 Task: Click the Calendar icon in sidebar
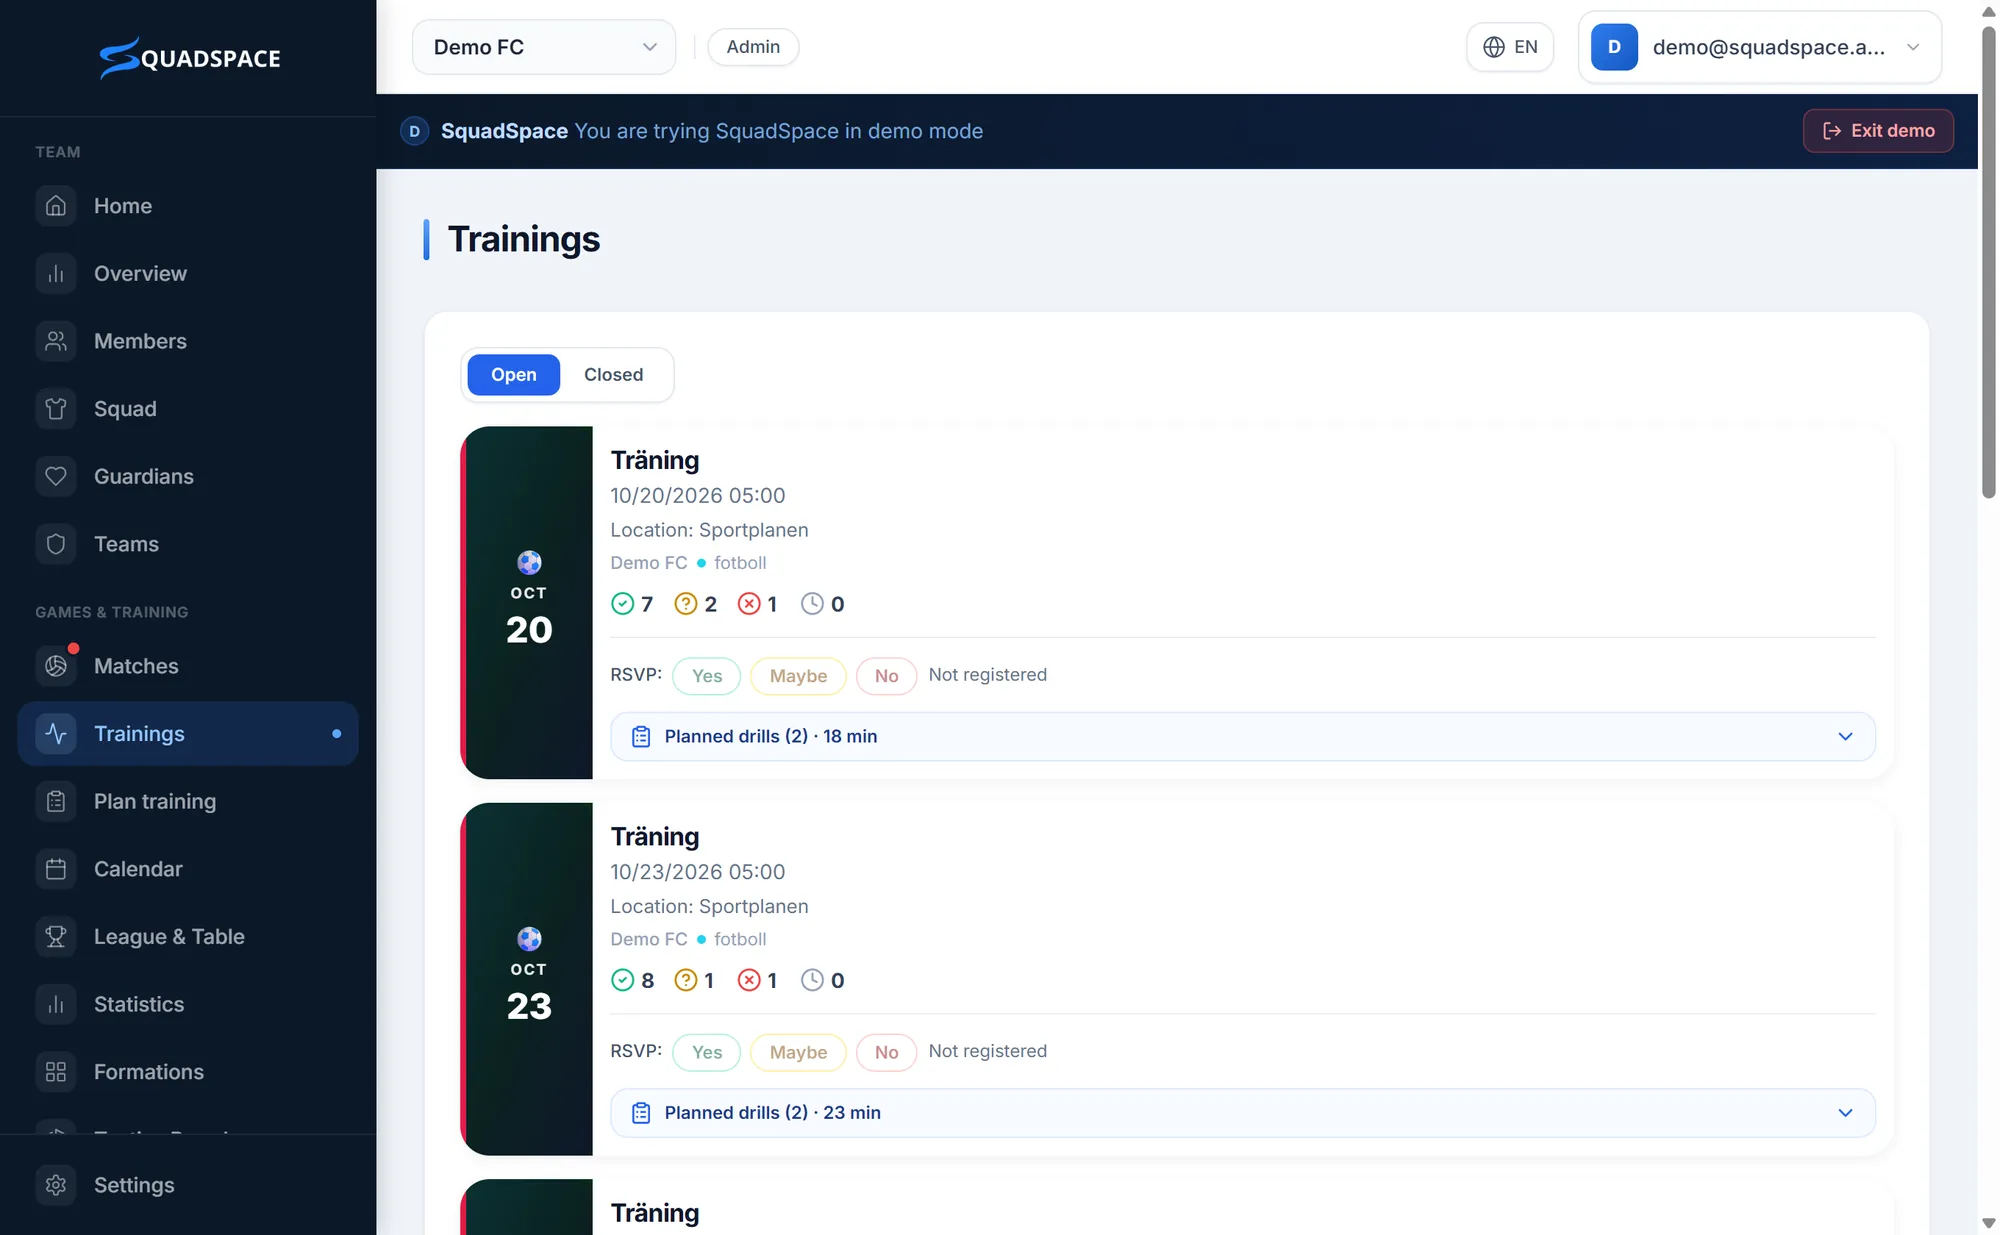(x=56, y=869)
